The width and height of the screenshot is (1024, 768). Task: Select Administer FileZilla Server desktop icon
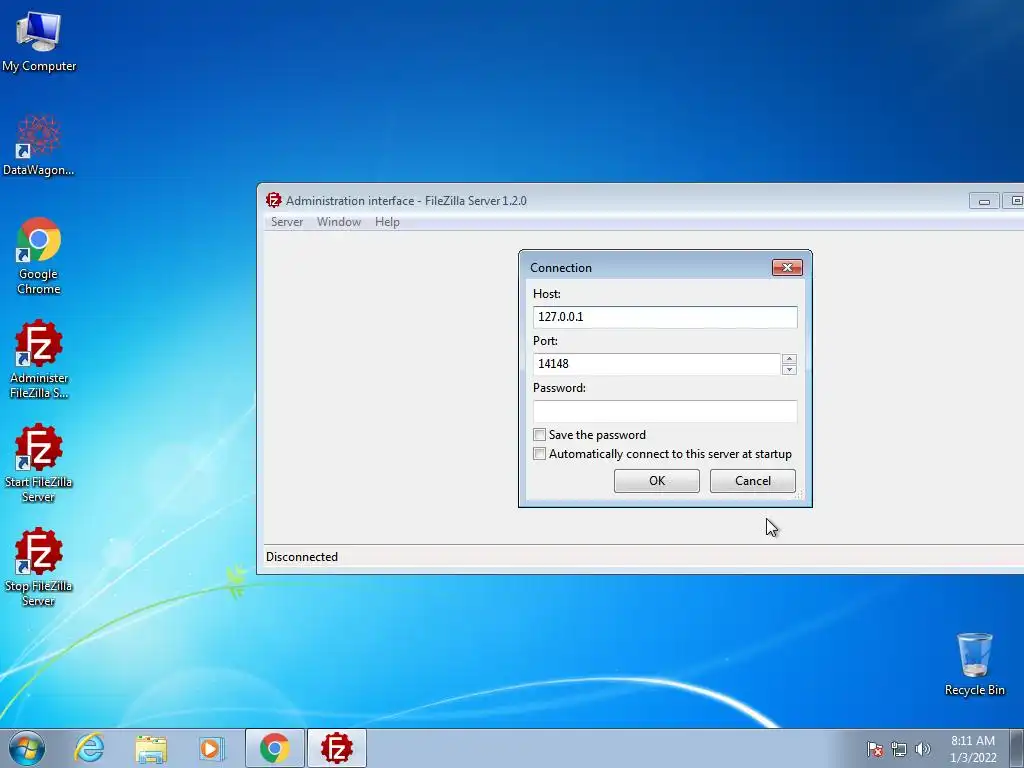[x=39, y=359]
